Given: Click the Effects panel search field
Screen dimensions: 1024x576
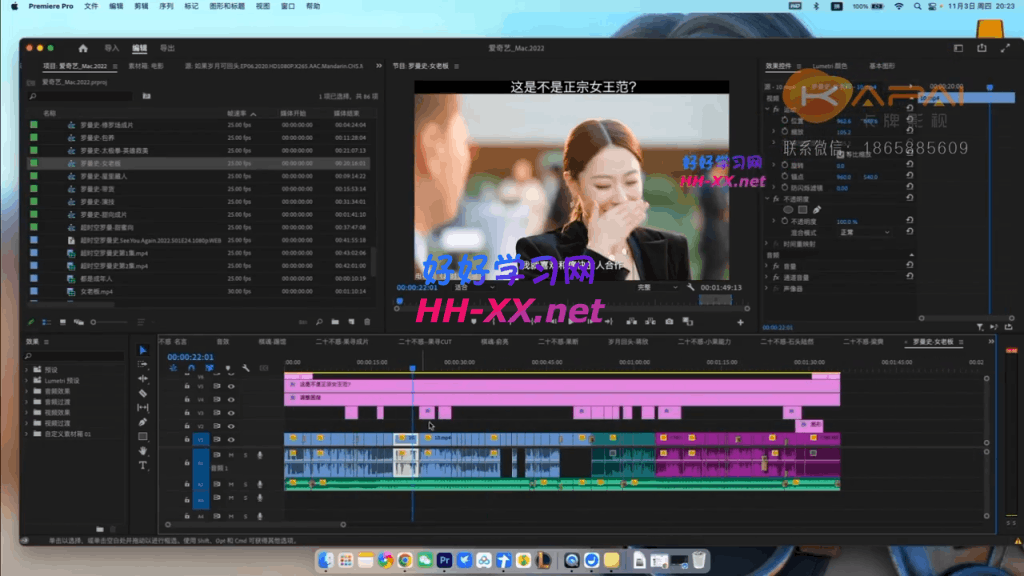Looking at the screenshot, I should point(74,356).
